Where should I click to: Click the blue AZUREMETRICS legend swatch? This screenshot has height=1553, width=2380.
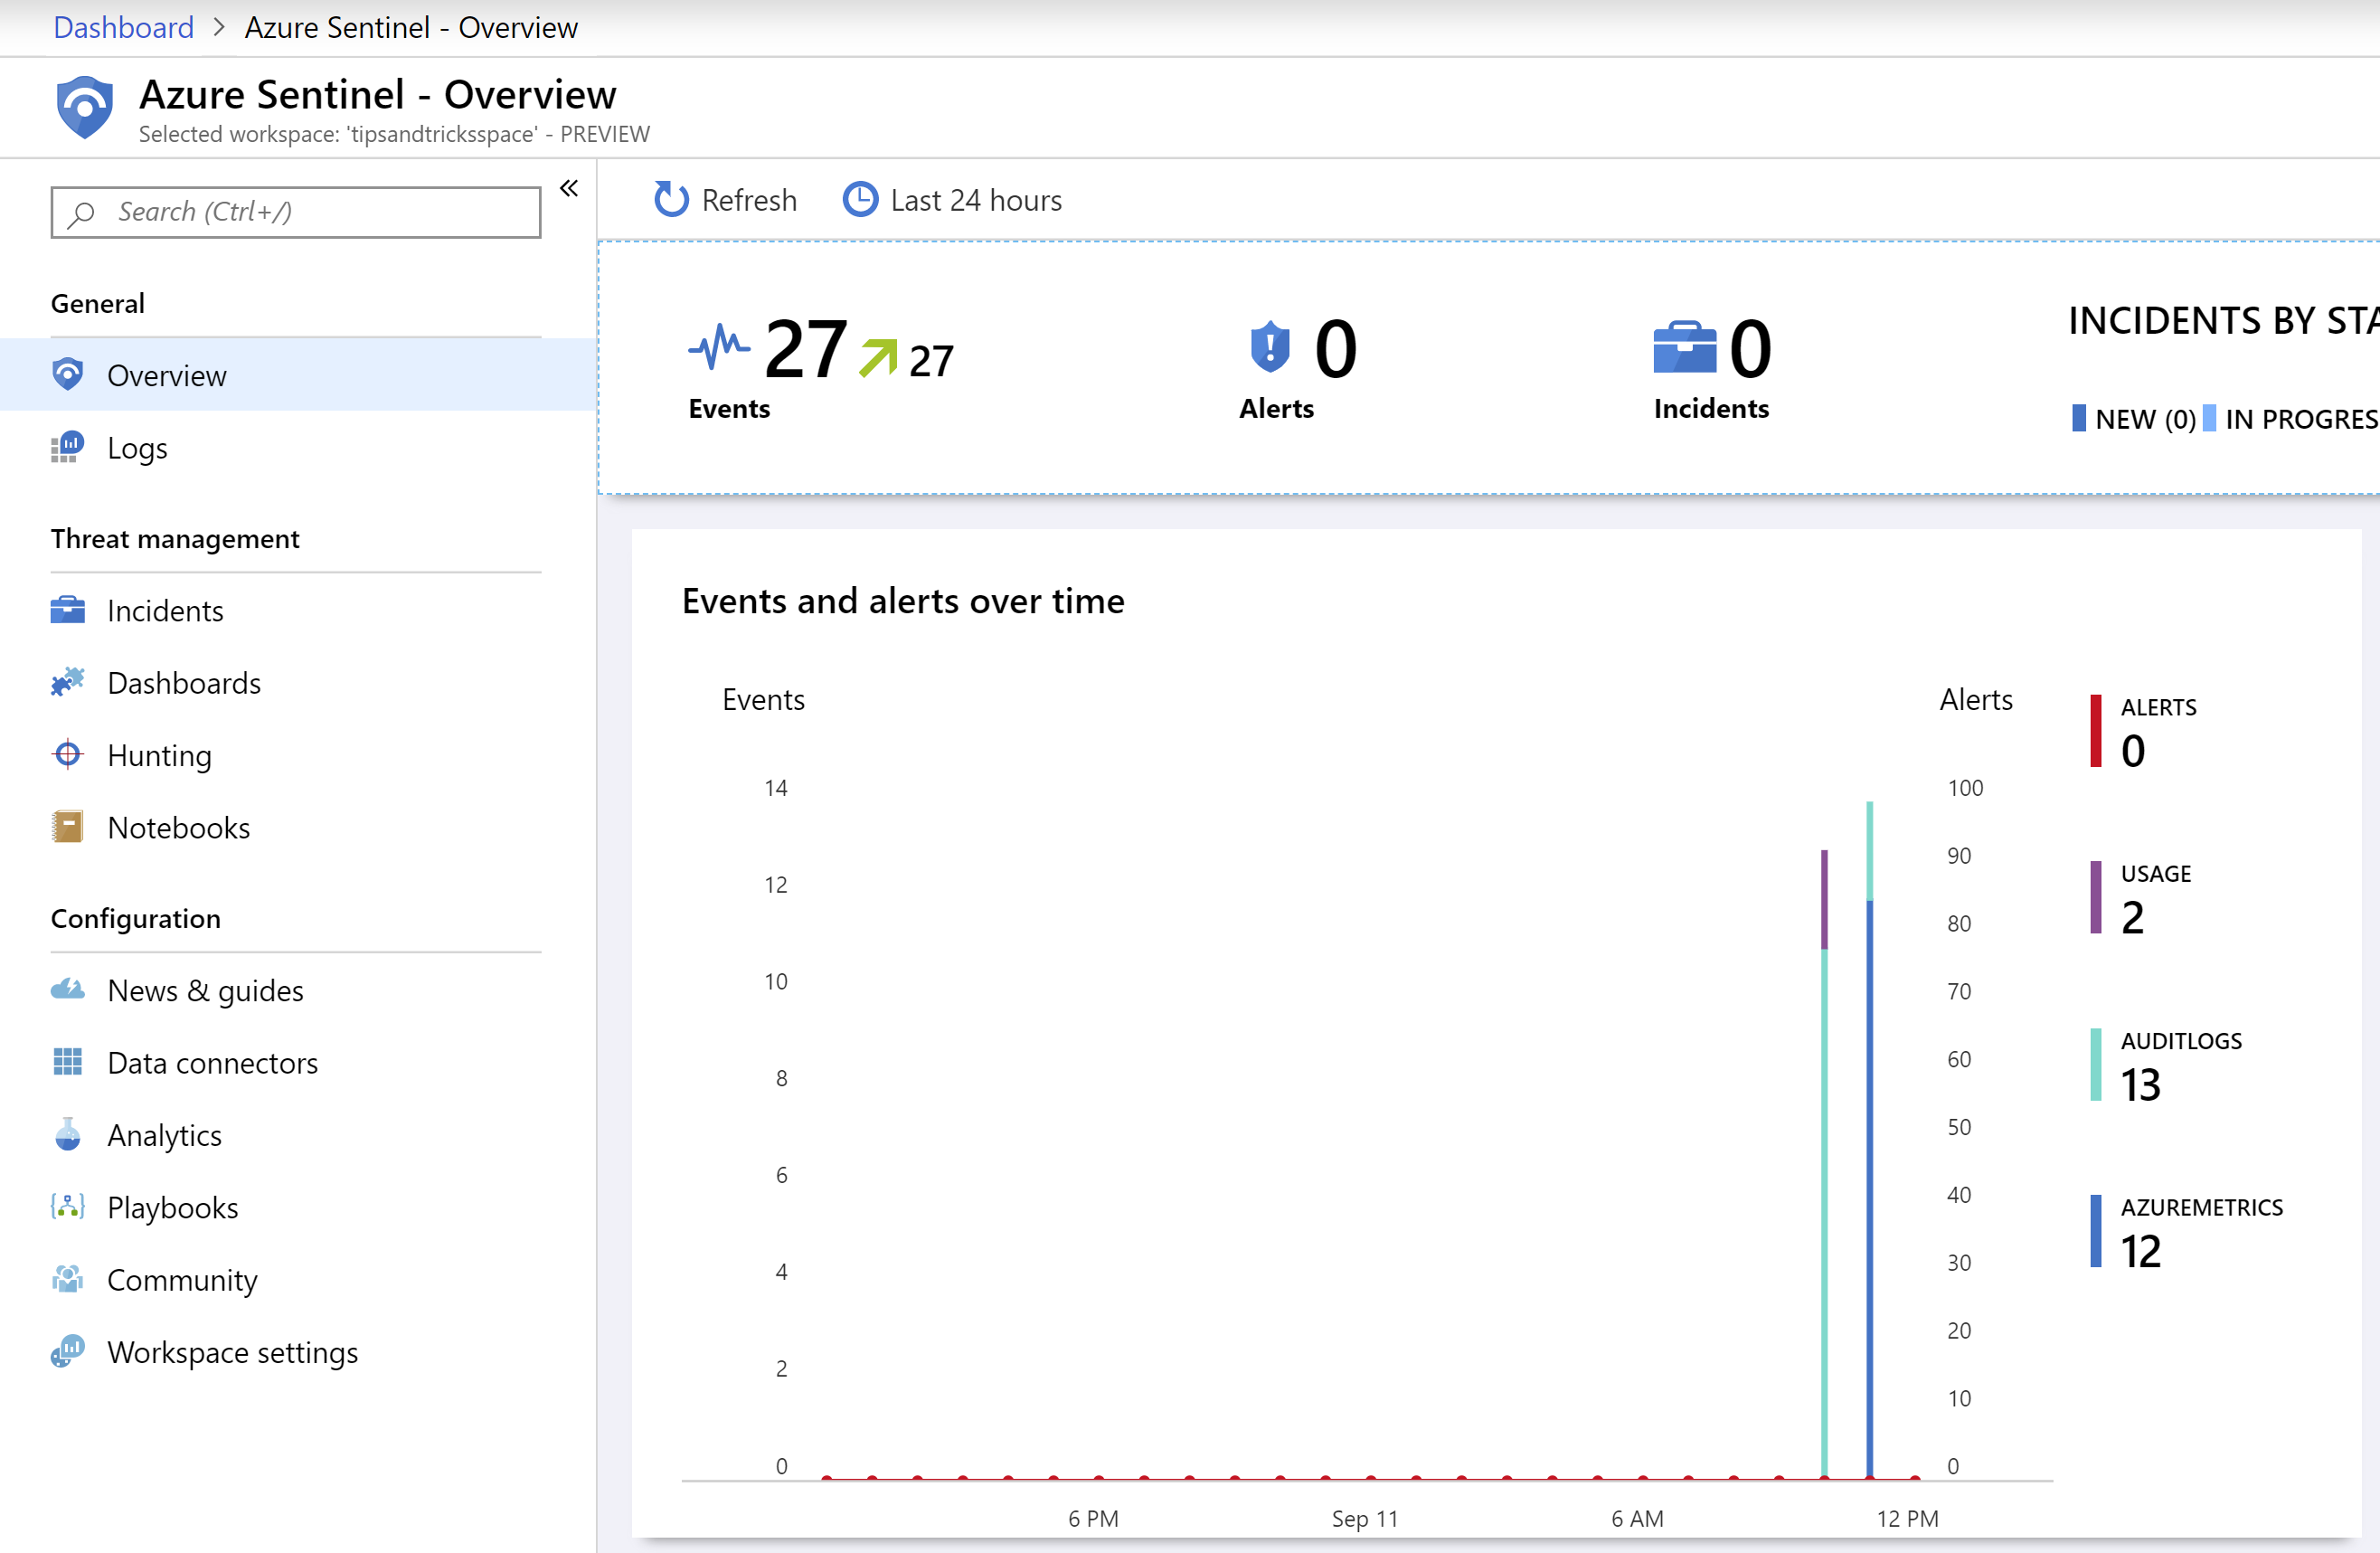pos(2096,1231)
